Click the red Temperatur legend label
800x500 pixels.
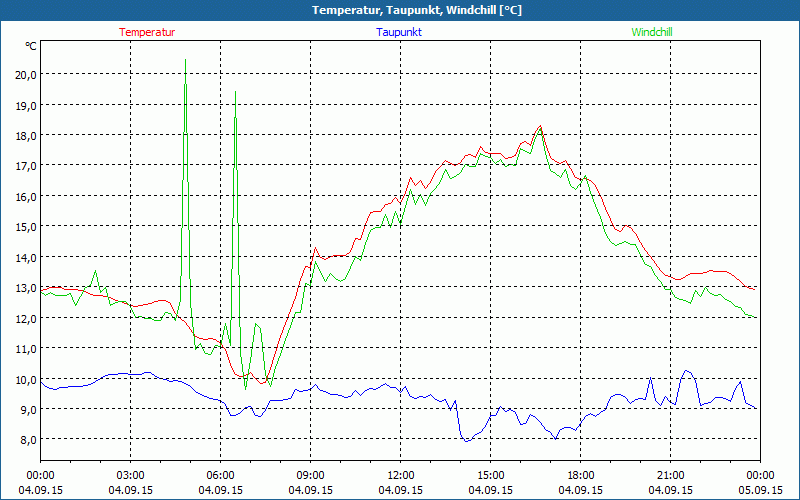click(147, 32)
